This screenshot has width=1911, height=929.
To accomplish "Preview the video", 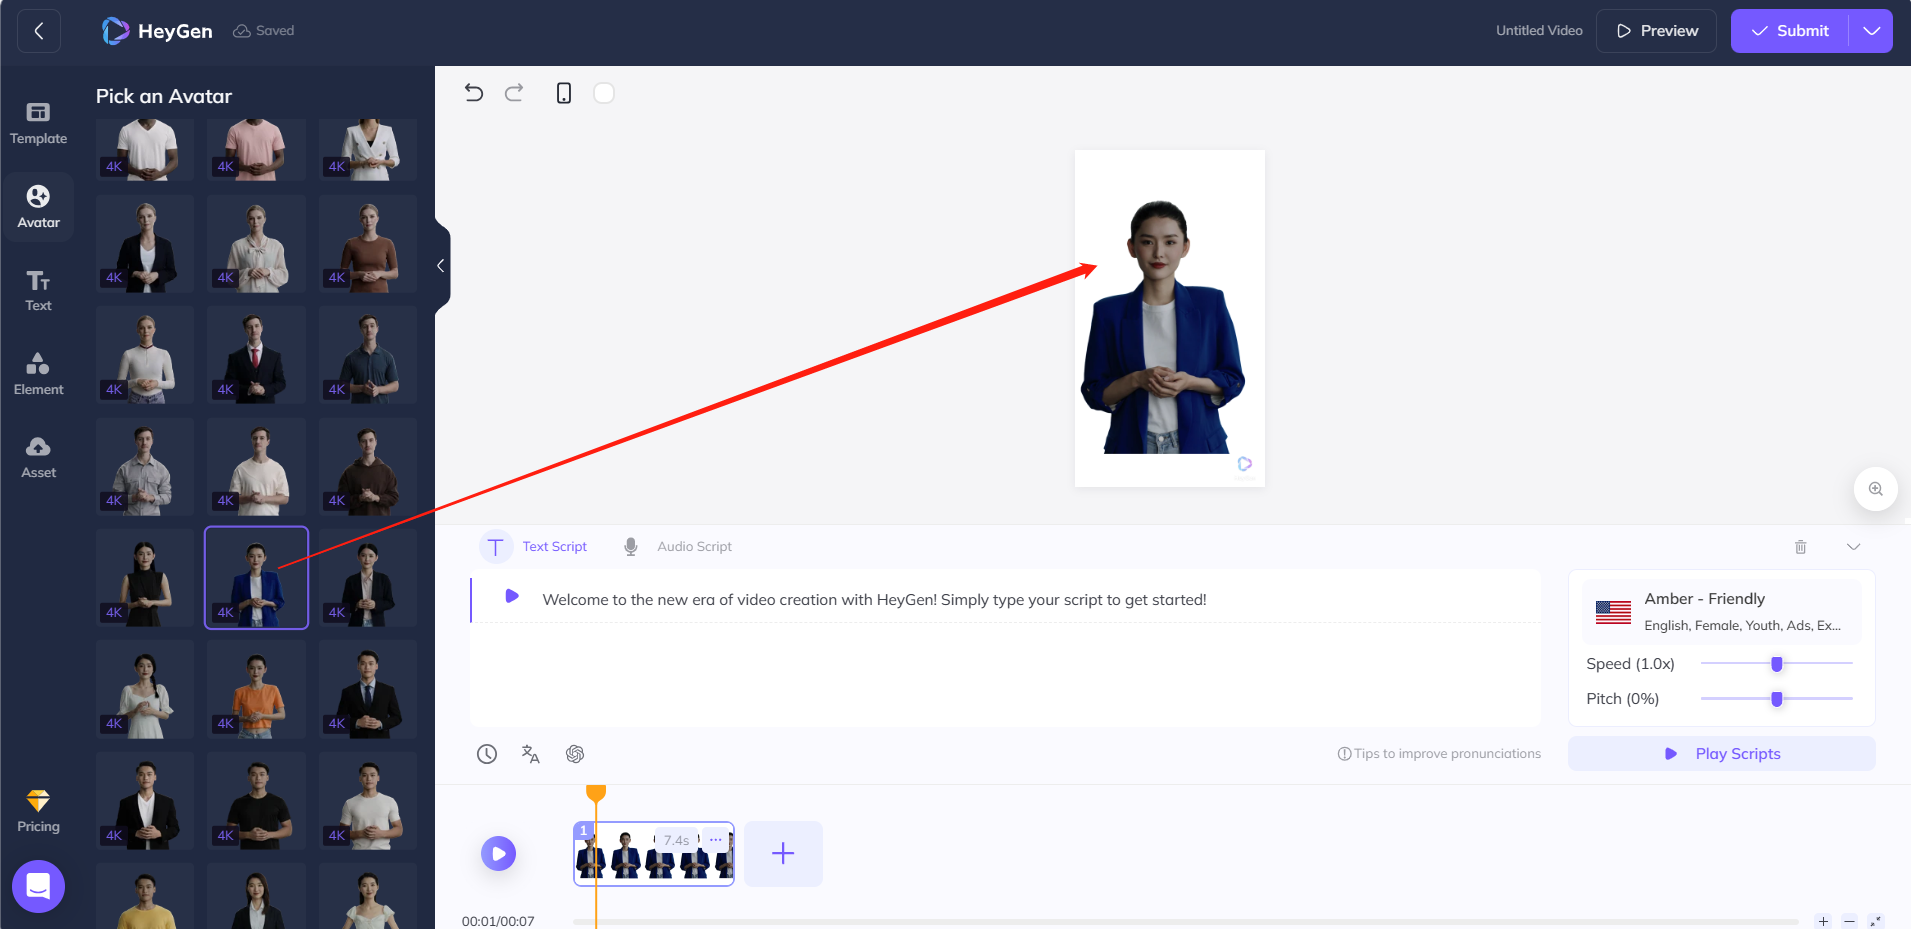I will point(1656,31).
